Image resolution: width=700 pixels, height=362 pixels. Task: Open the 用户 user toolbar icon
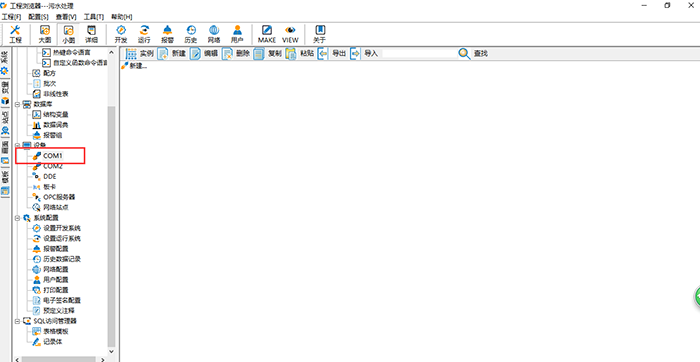click(237, 34)
